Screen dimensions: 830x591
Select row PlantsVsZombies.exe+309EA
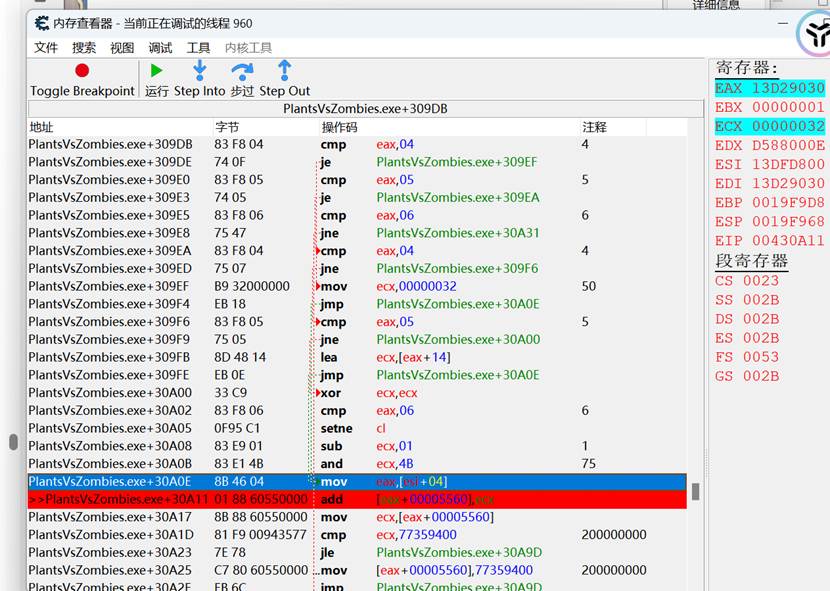coord(357,250)
